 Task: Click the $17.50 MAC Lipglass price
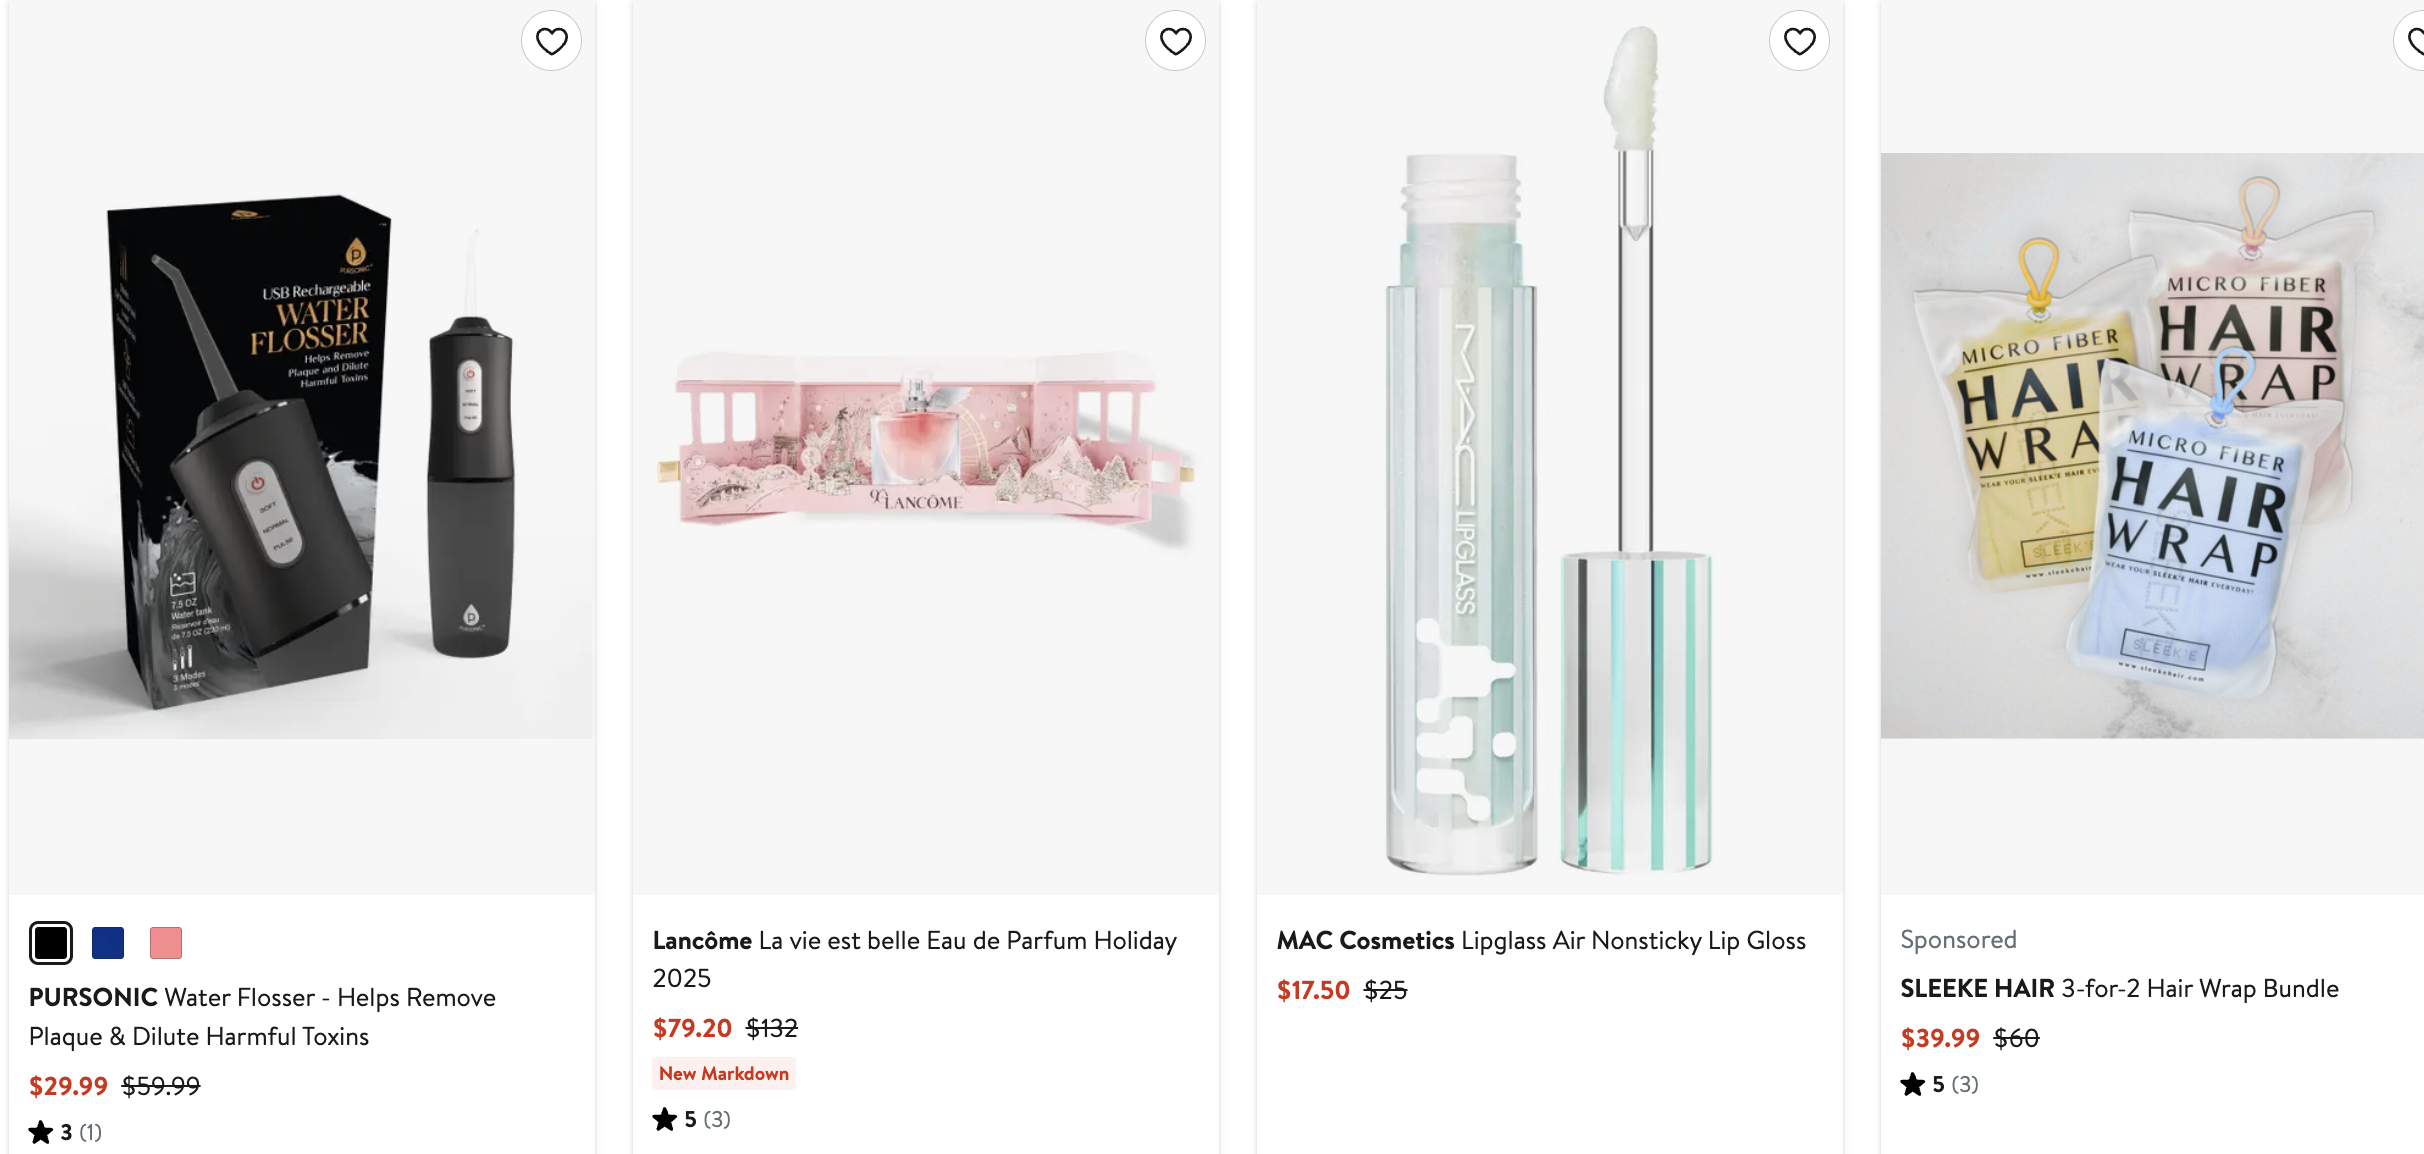pyautogui.click(x=1312, y=990)
